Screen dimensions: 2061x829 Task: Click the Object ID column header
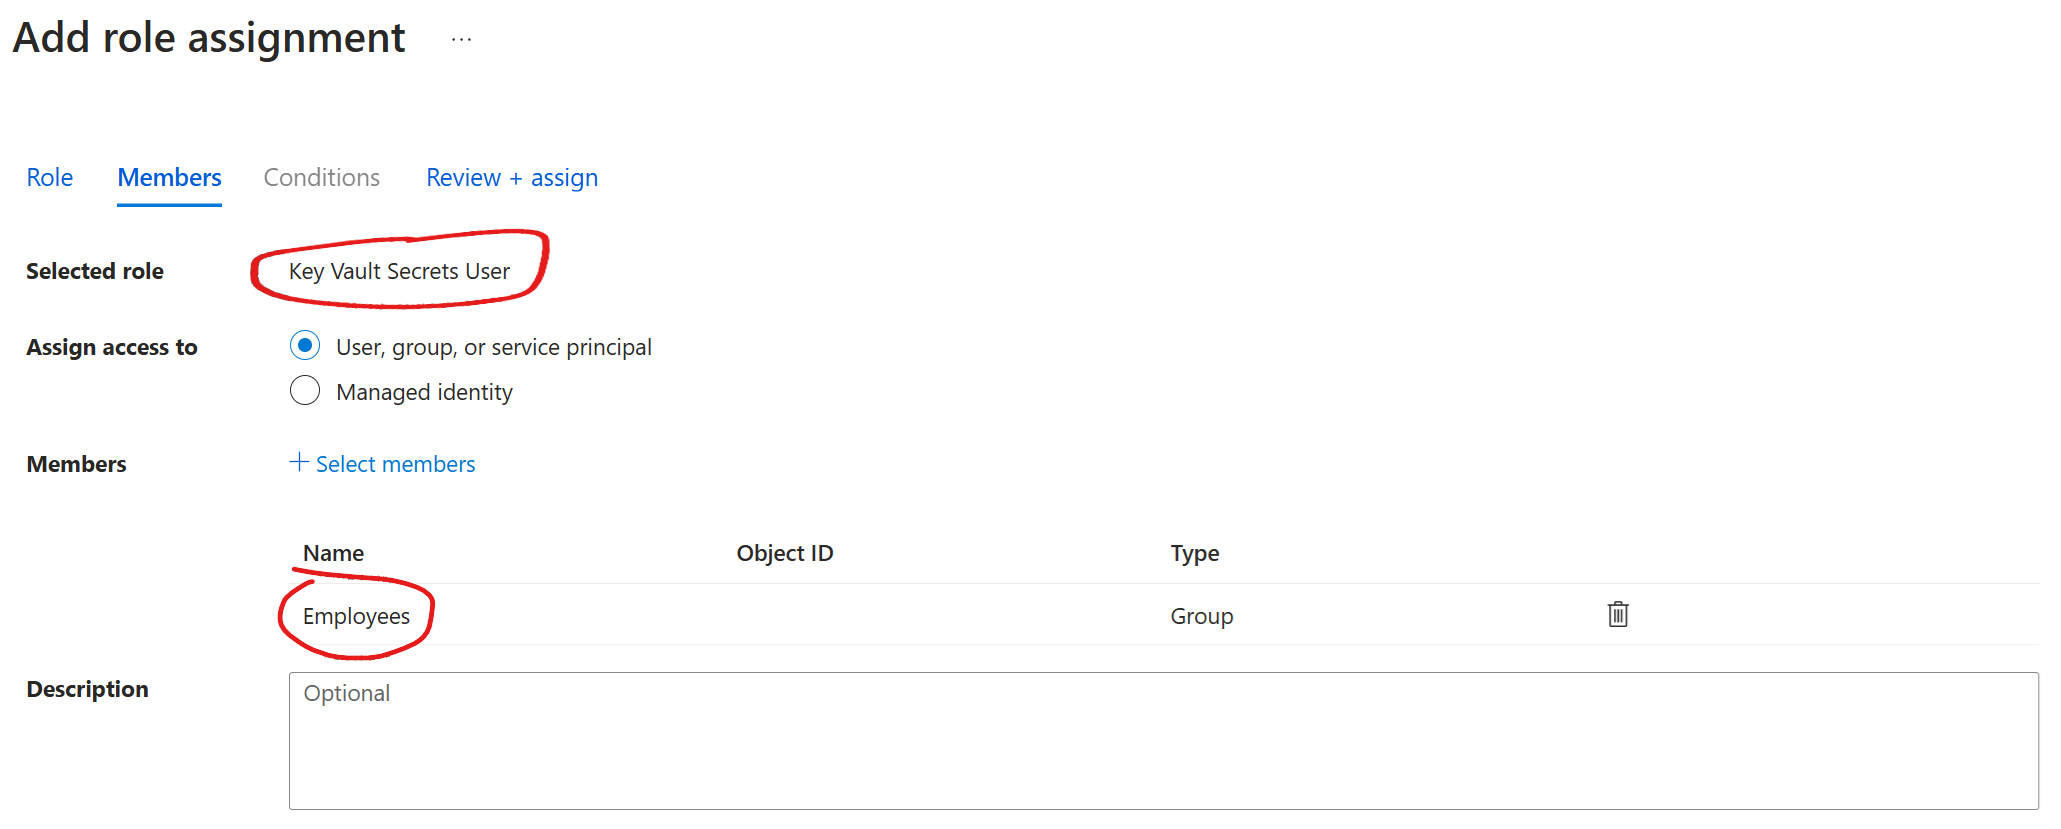coord(784,553)
